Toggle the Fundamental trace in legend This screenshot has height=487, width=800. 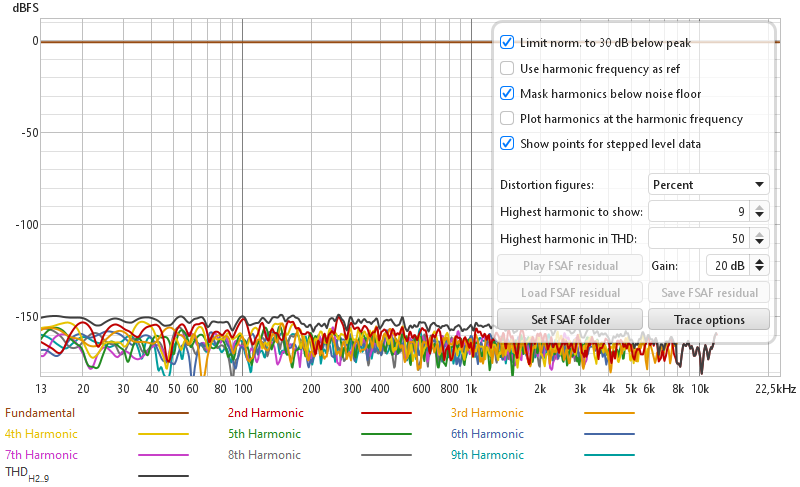click(x=40, y=413)
